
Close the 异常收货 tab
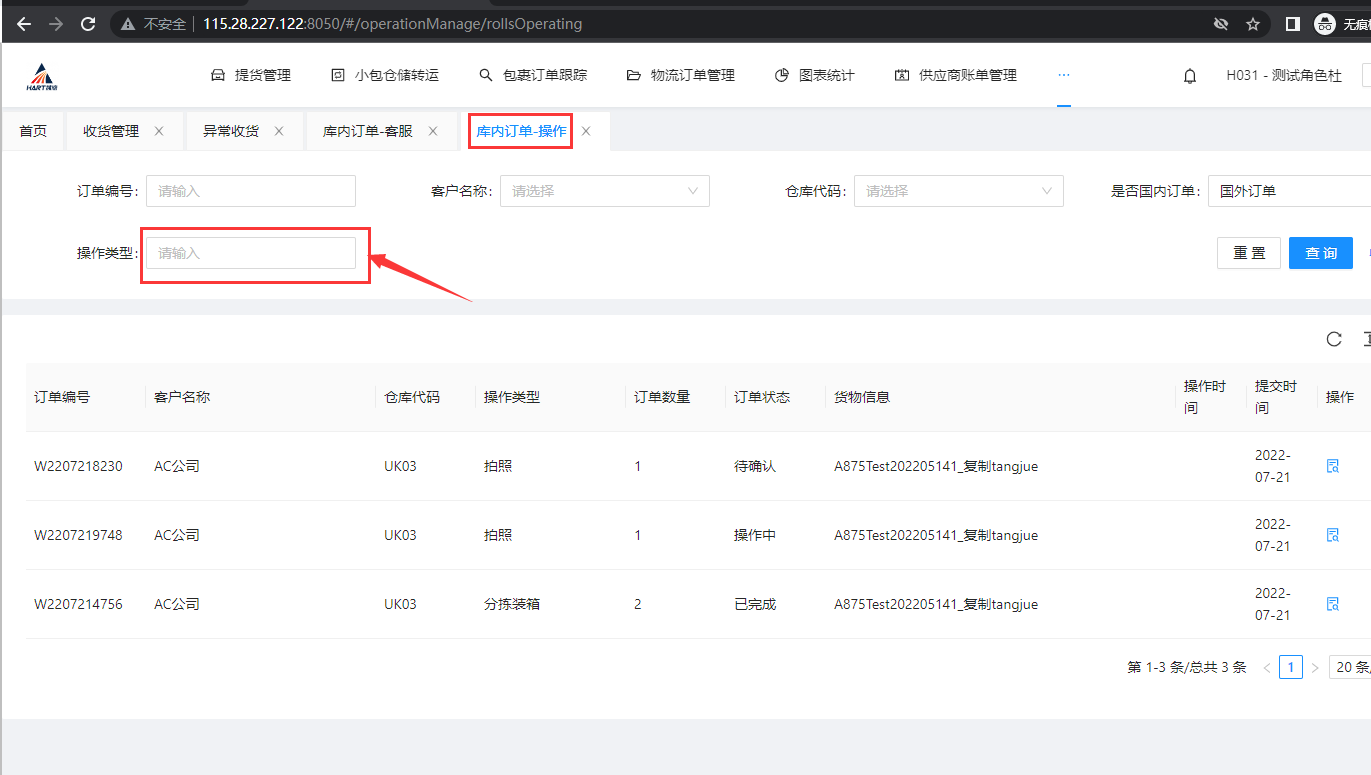(279, 131)
